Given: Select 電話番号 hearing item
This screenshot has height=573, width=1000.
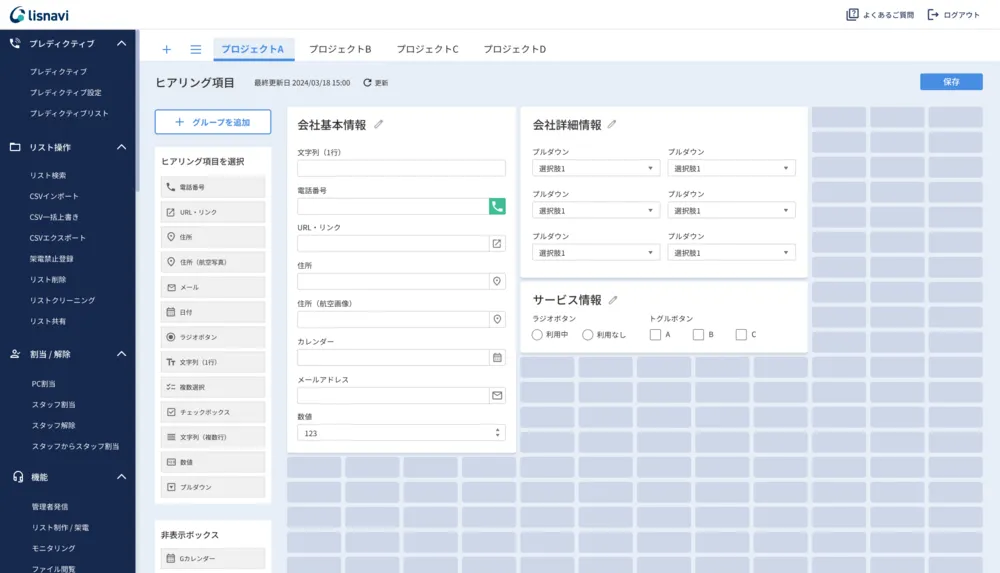Looking at the screenshot, I should [x=213, y=187].
